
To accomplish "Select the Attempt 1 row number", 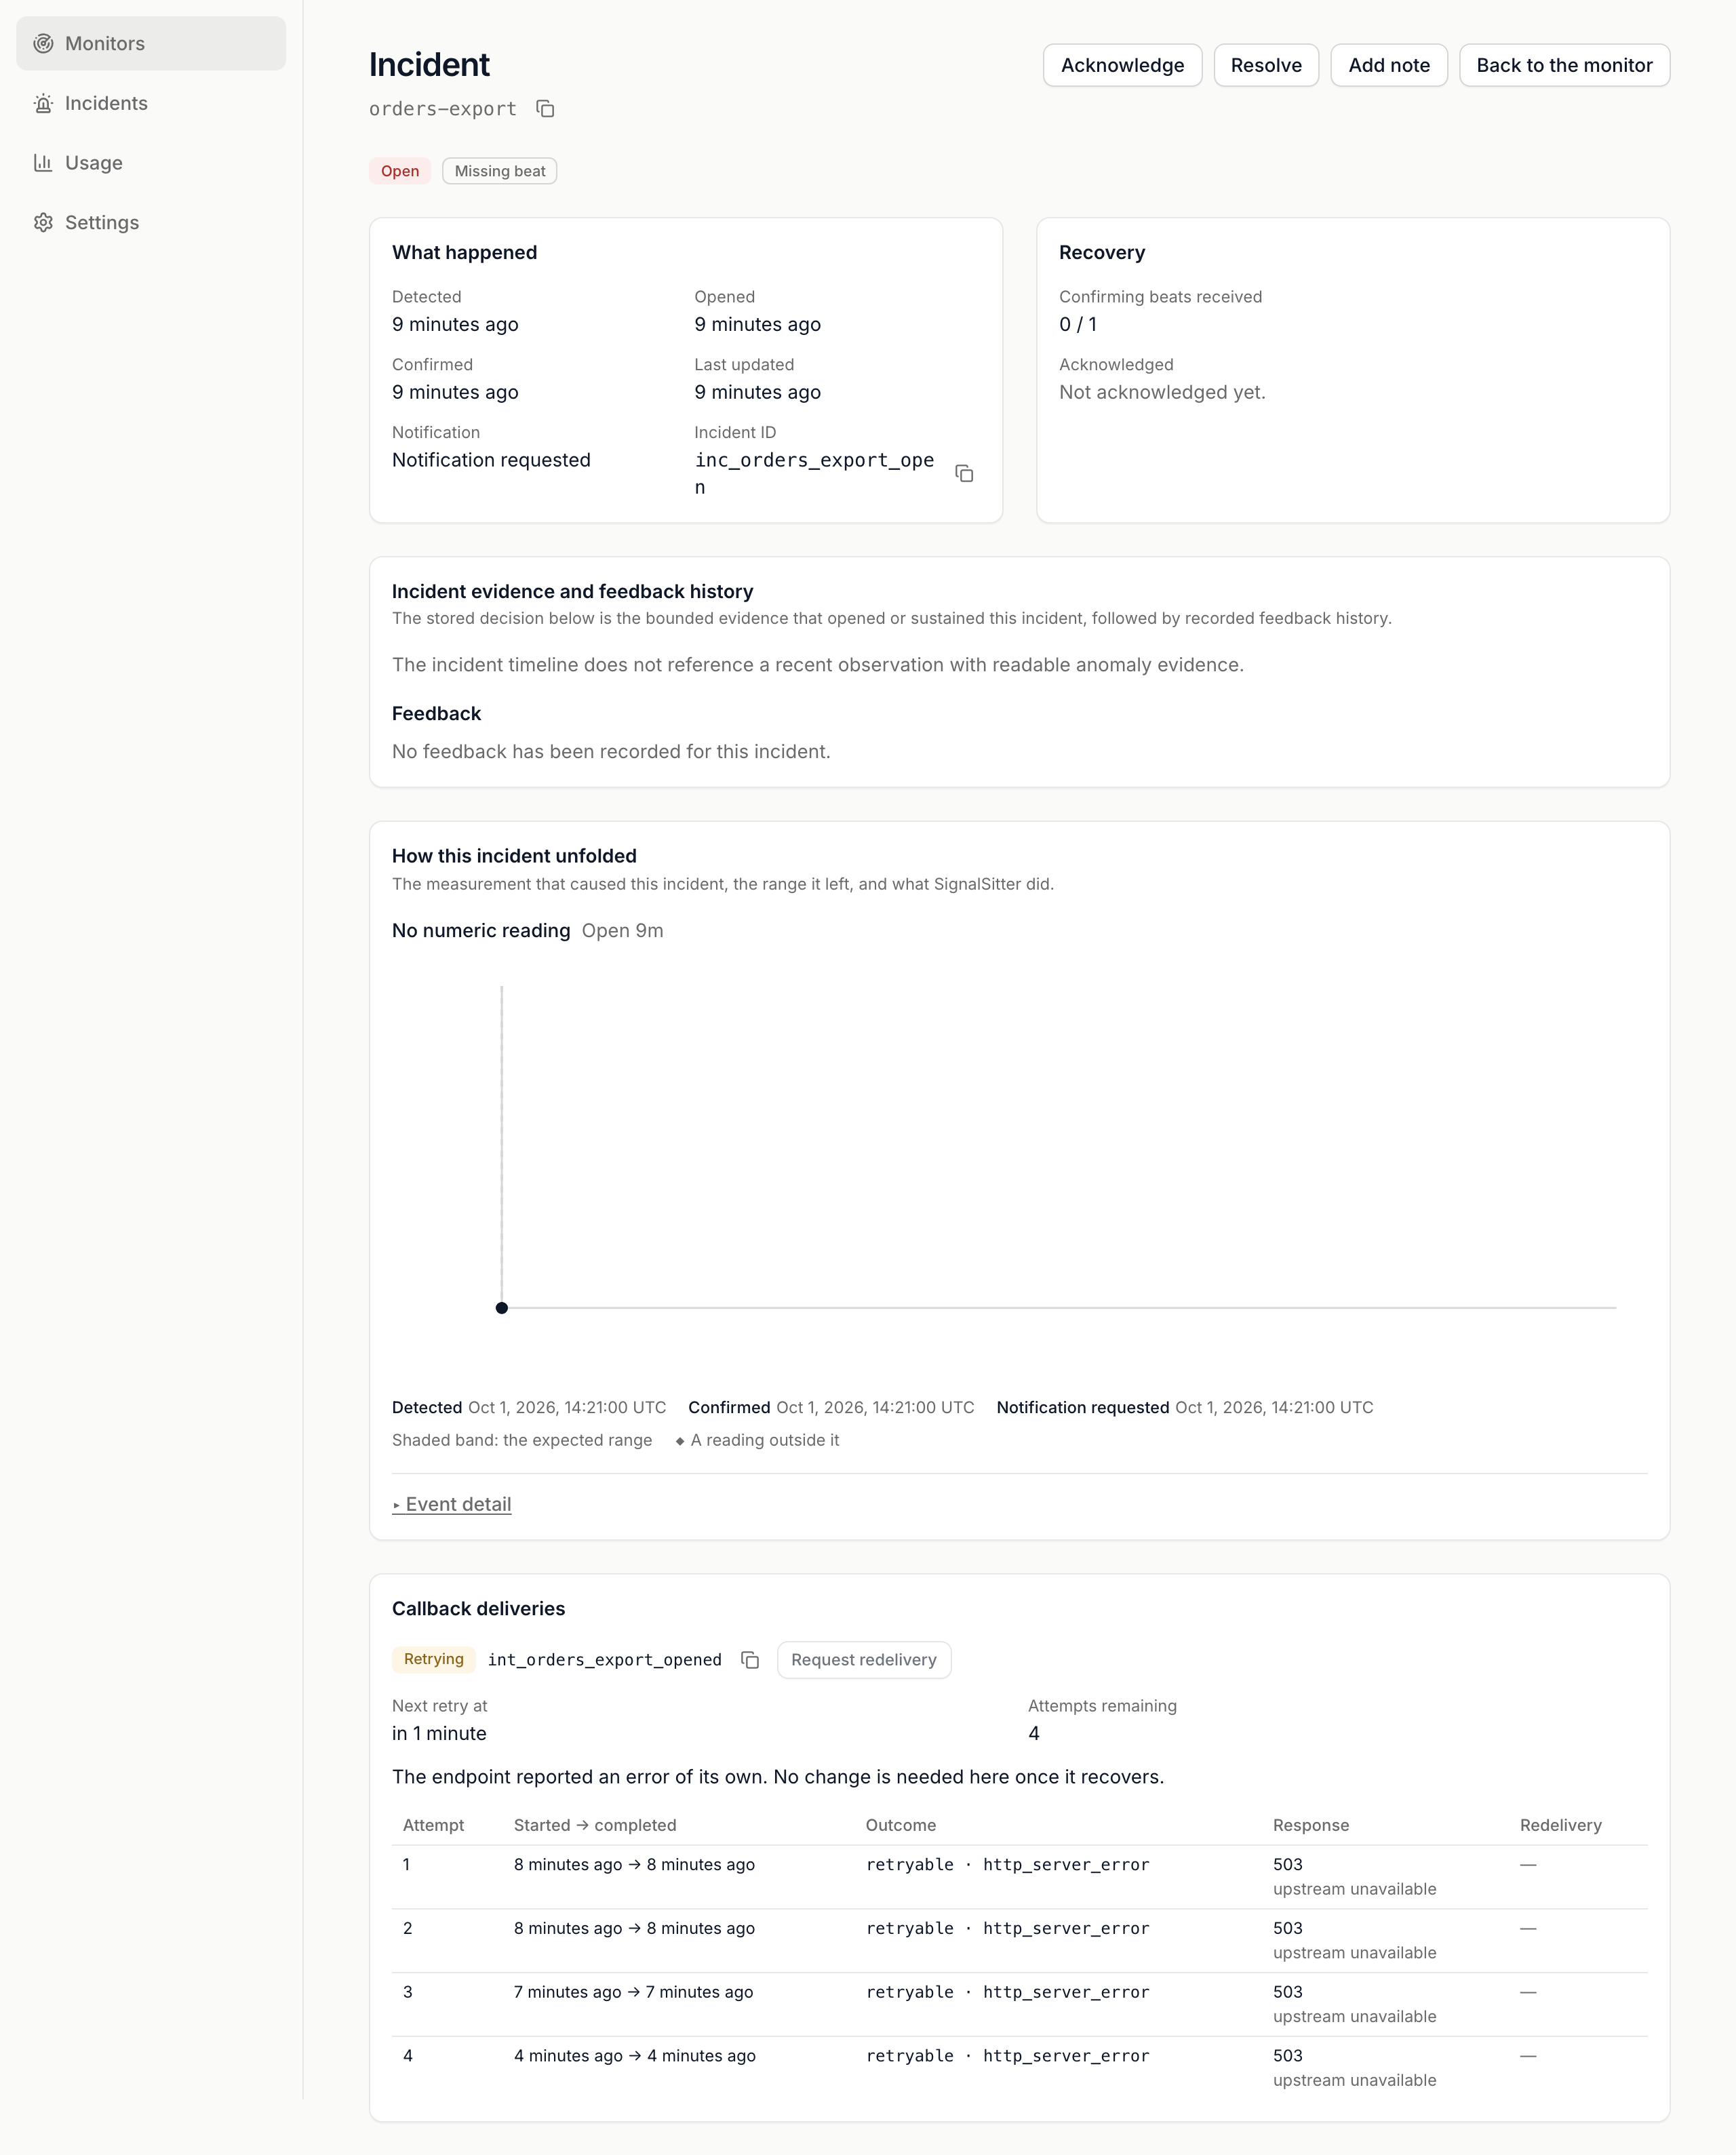I will [x=407, y=1864].
